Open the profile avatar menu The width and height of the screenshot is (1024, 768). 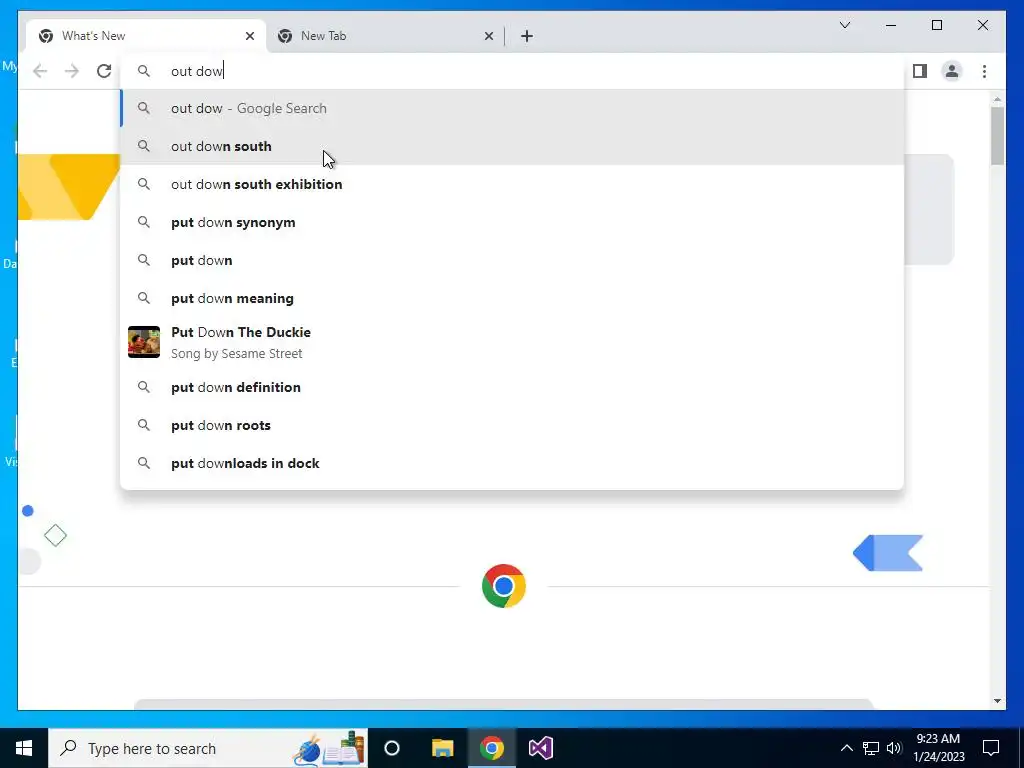tap(952, 71)
